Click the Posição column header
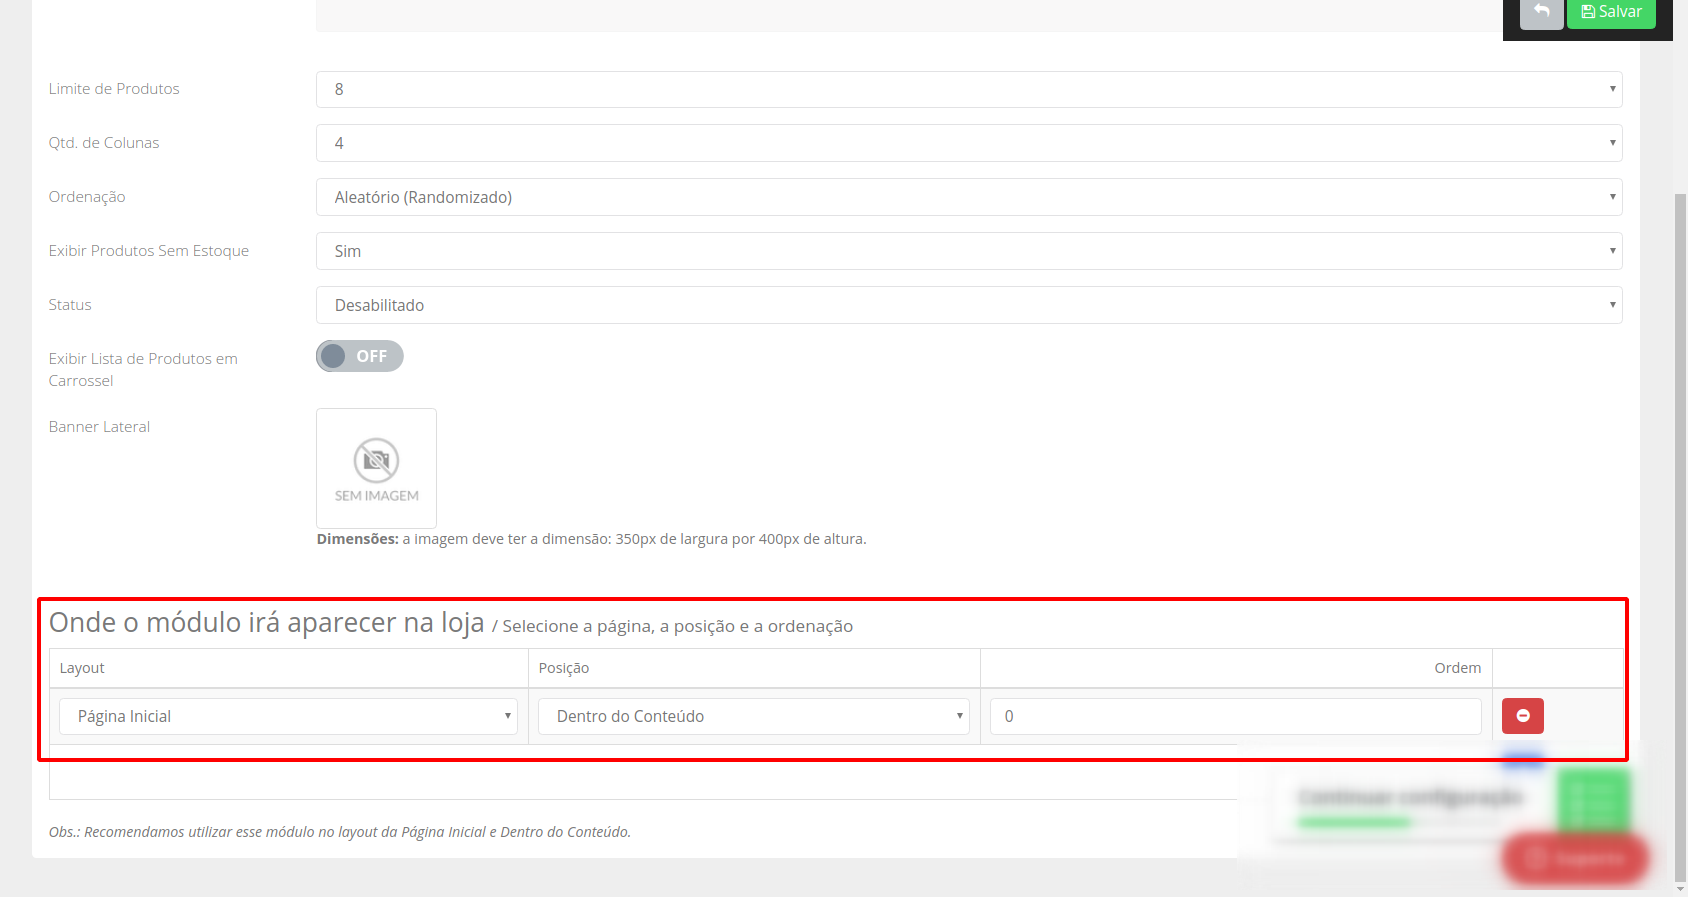Viewport: 1688px width, 897px height. (564, 668)
